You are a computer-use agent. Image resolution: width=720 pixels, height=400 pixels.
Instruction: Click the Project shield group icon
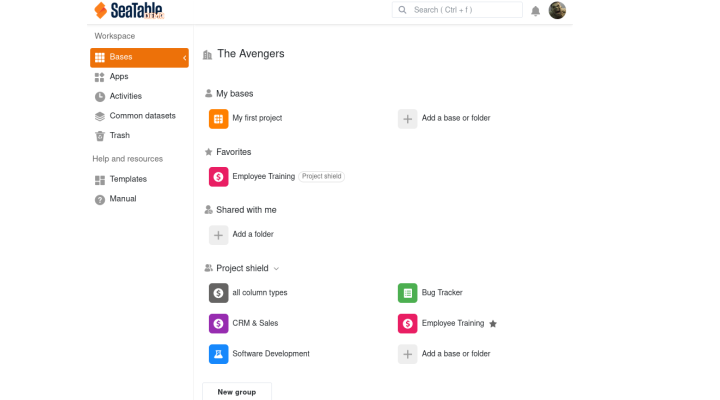click(x=208, y=268)
